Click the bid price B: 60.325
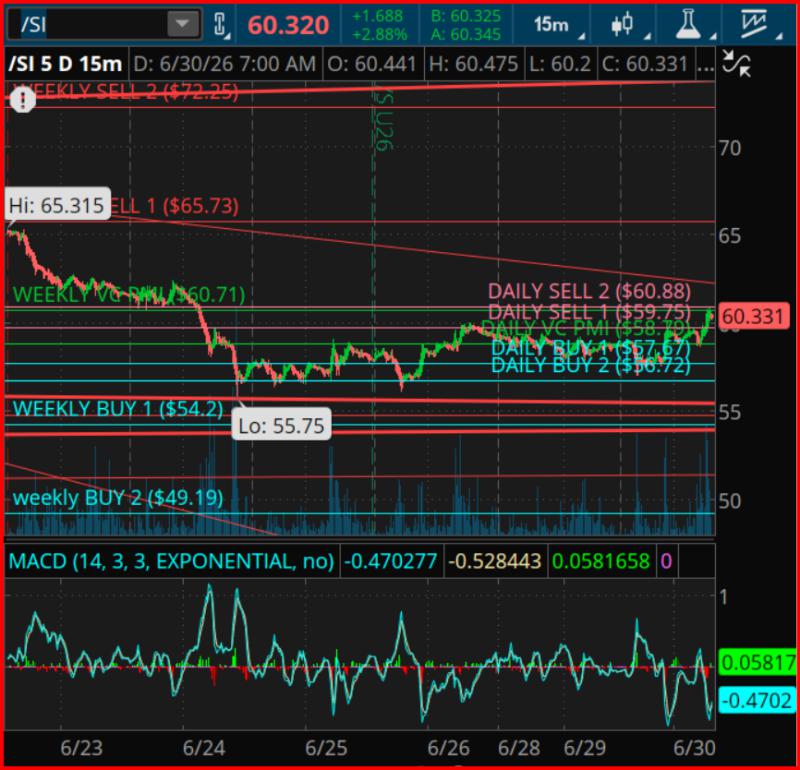The width and height of the screenshot is (800, 770). coord(466,16)
